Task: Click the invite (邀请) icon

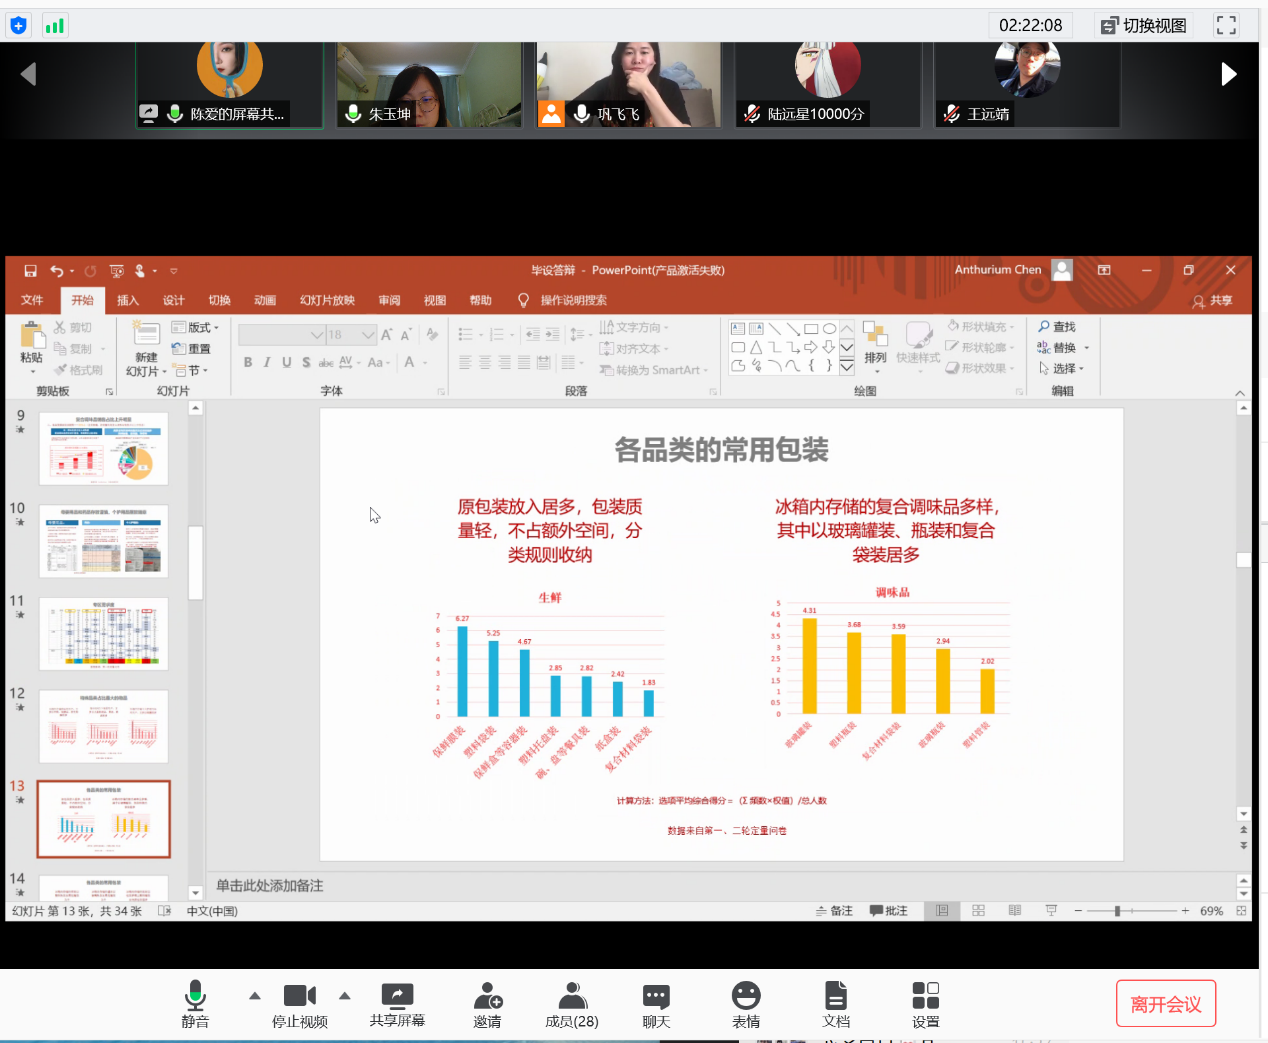Action: click(487, 996)
